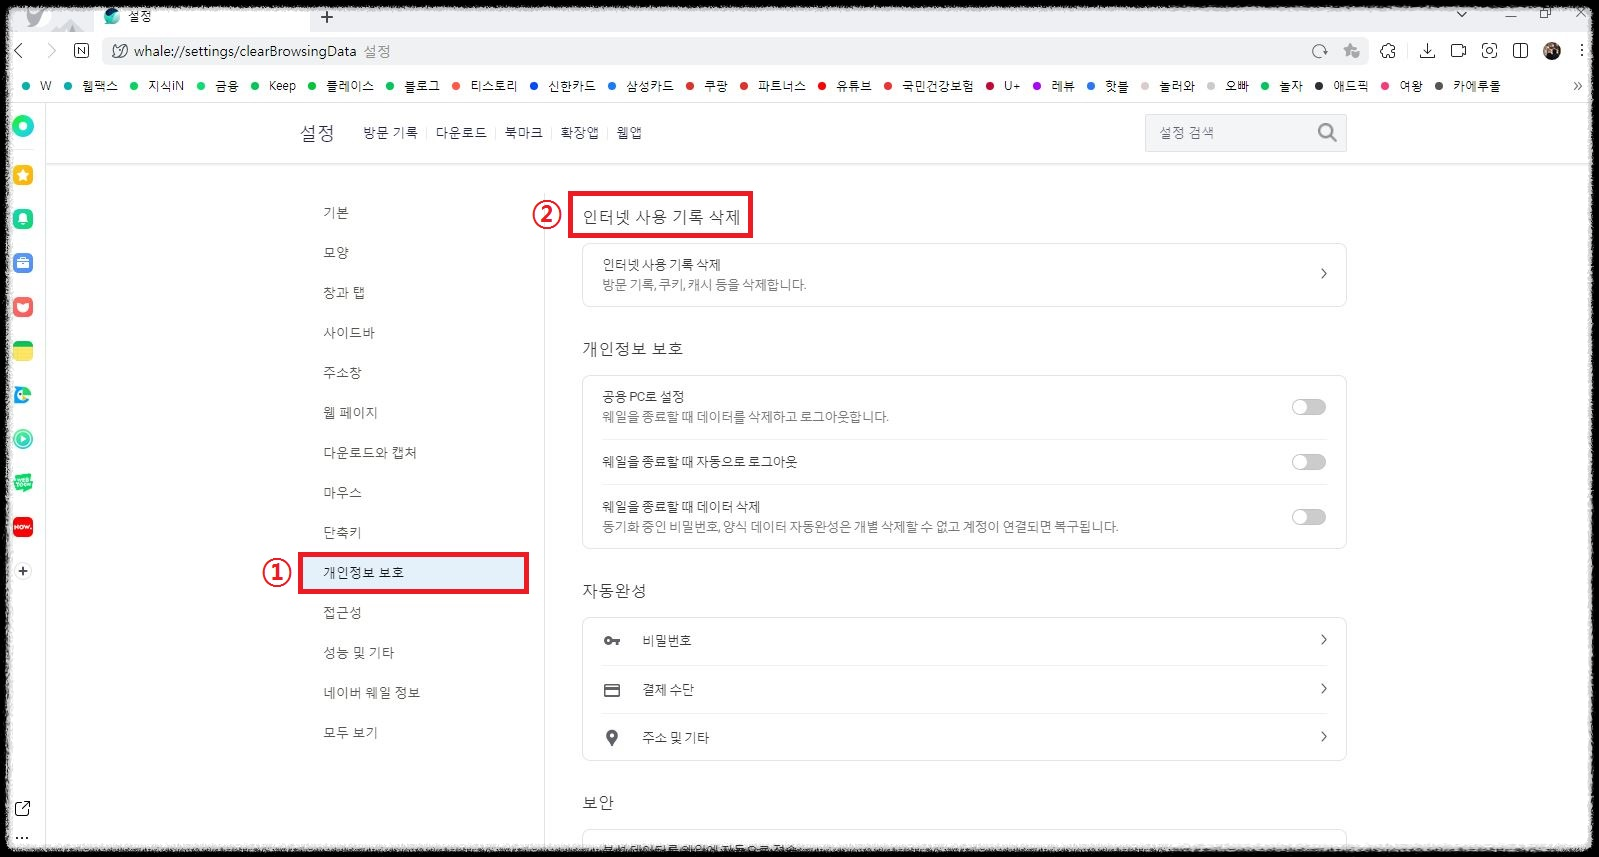
Task: Open the 다운로드 tab
Action: click(461, 133)
